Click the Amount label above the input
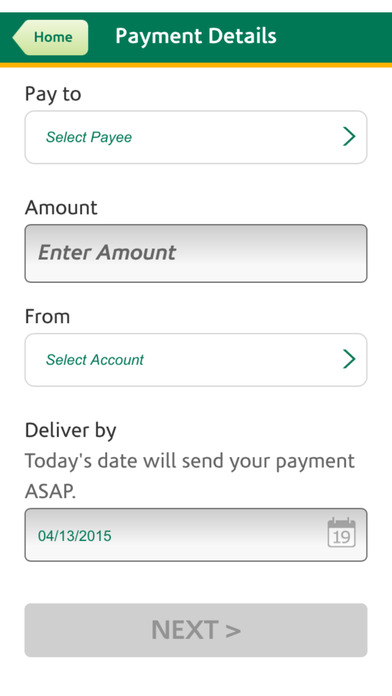Image resolution: width=392 pixels, height=696 pixels. click(61, 207)
